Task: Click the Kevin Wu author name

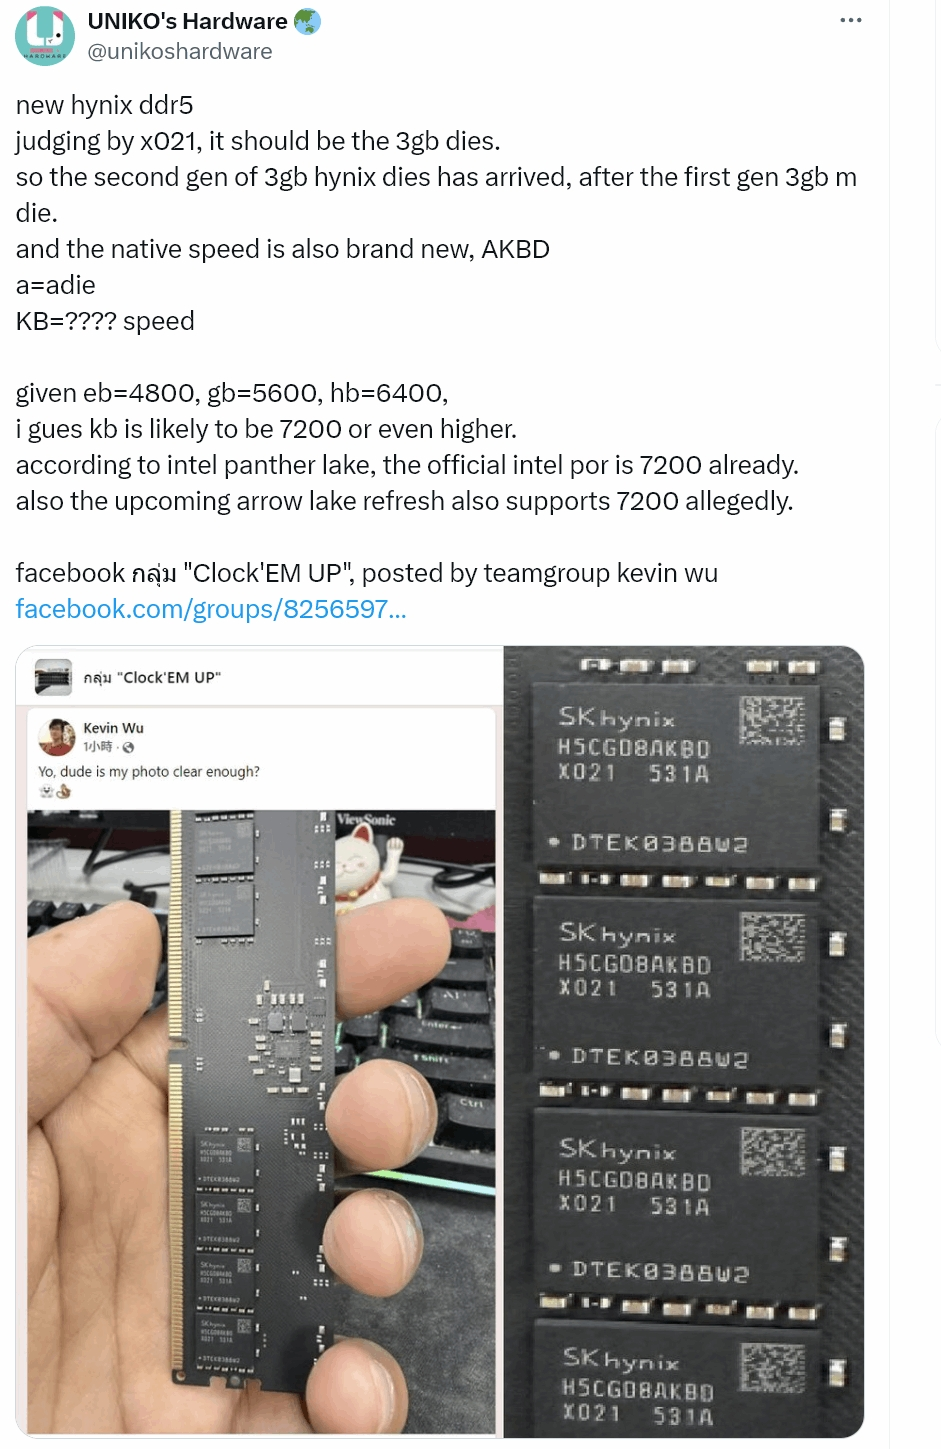Action: coord(113,728)
